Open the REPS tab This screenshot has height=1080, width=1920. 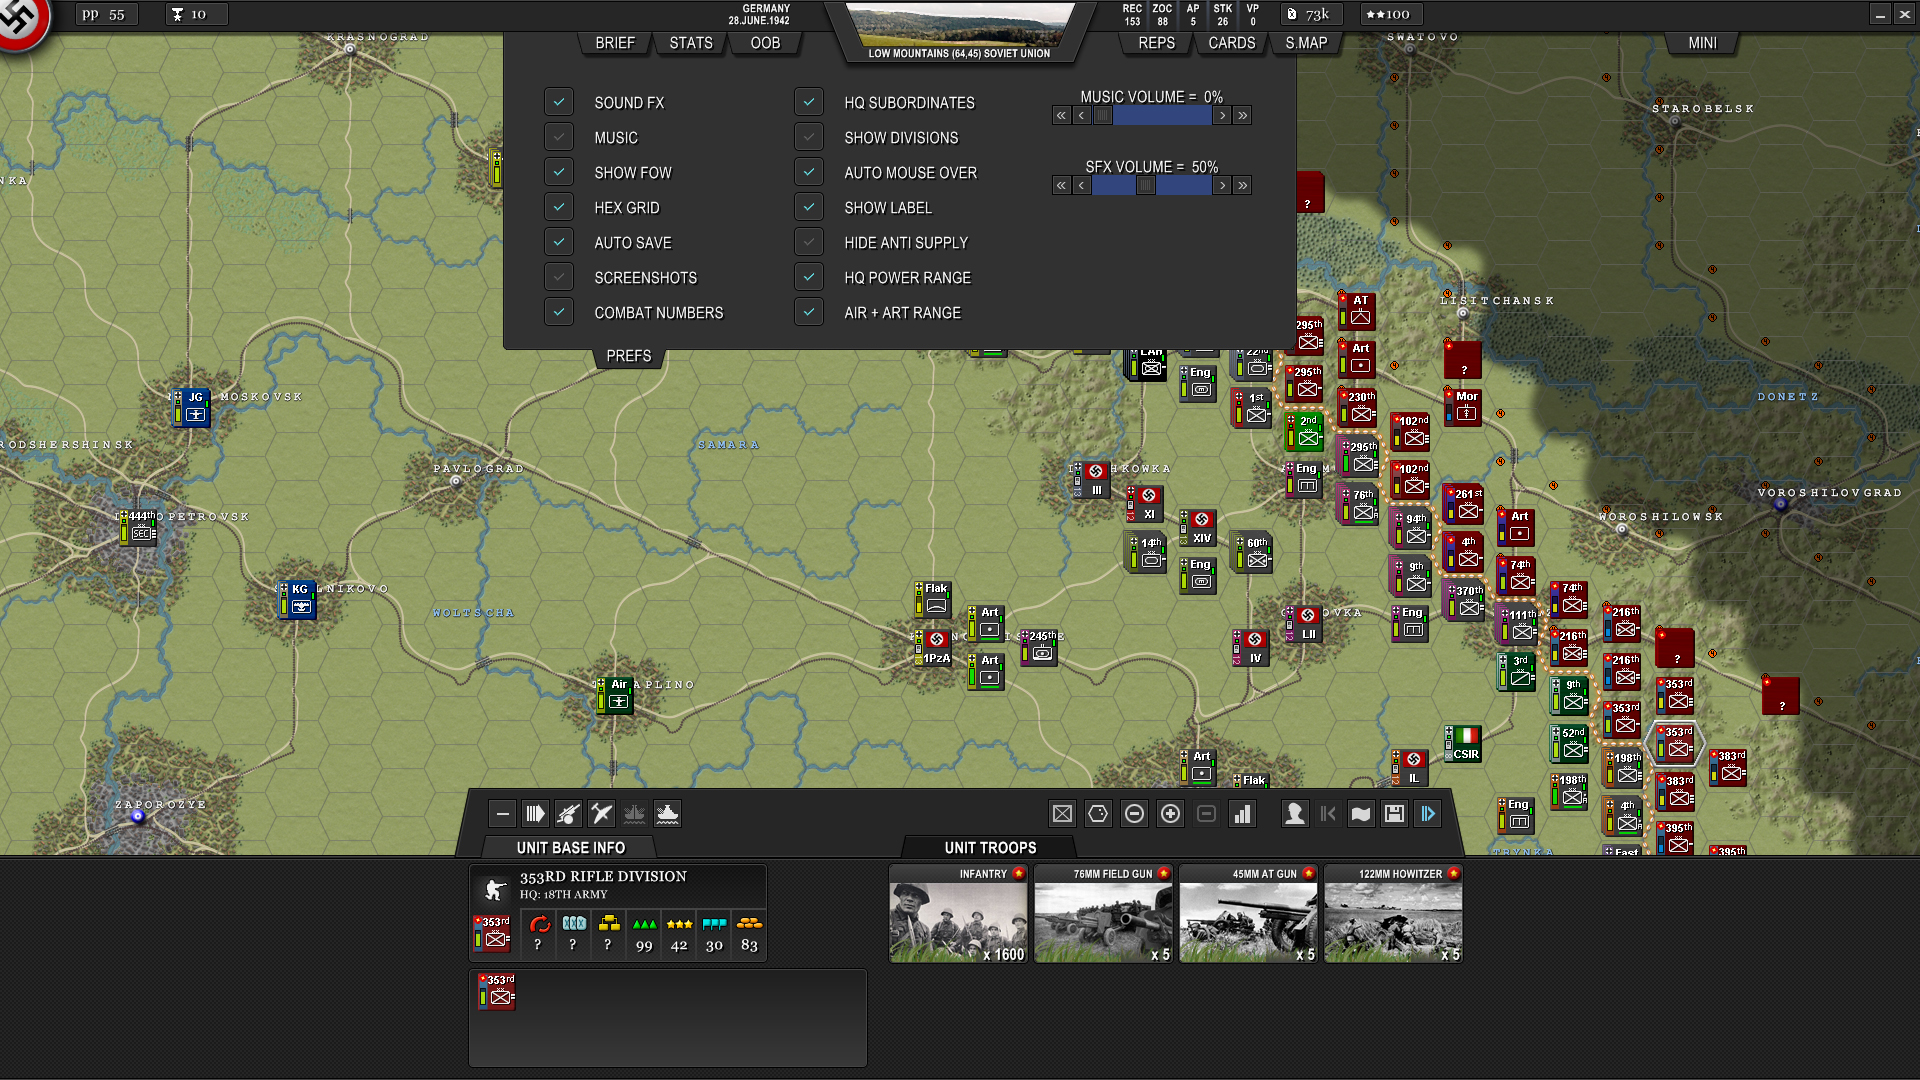pyautogui.click(x=1156, y=43)
